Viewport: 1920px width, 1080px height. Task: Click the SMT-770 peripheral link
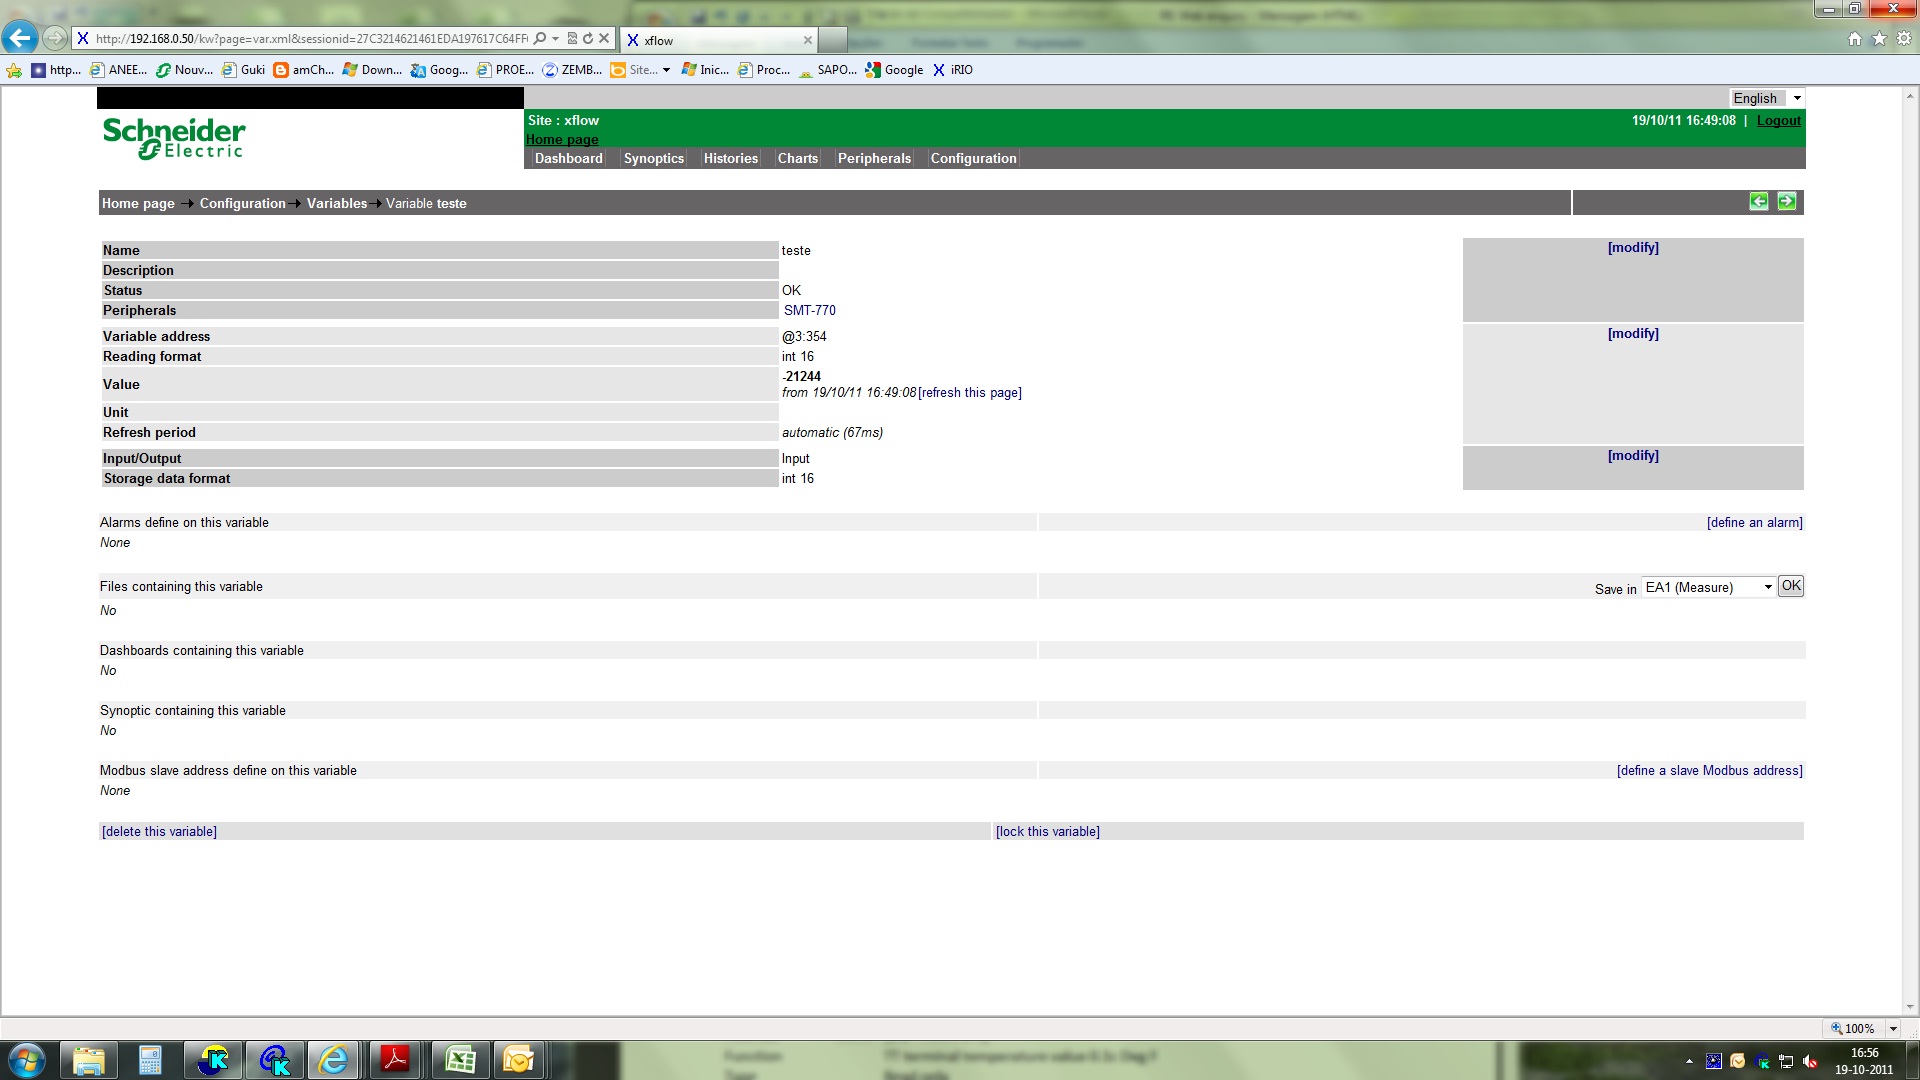[x=809, y=311]
